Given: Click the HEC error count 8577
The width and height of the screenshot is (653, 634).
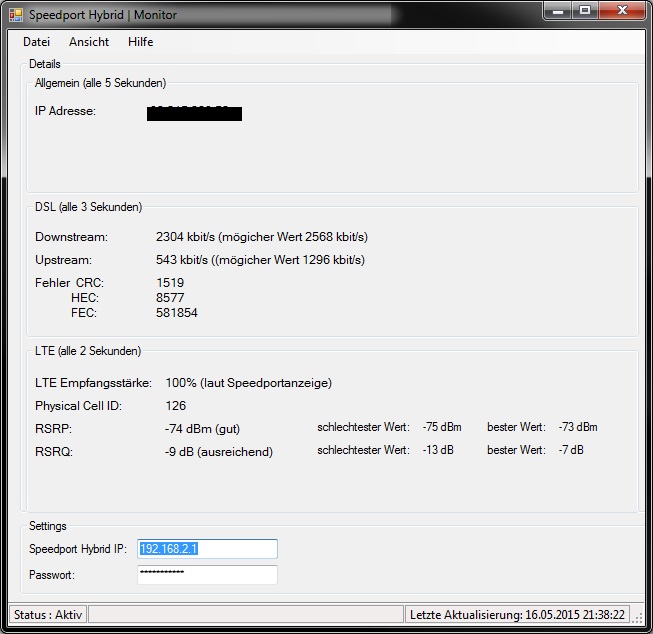Looking at the screenshot, I should click(170, 297).
